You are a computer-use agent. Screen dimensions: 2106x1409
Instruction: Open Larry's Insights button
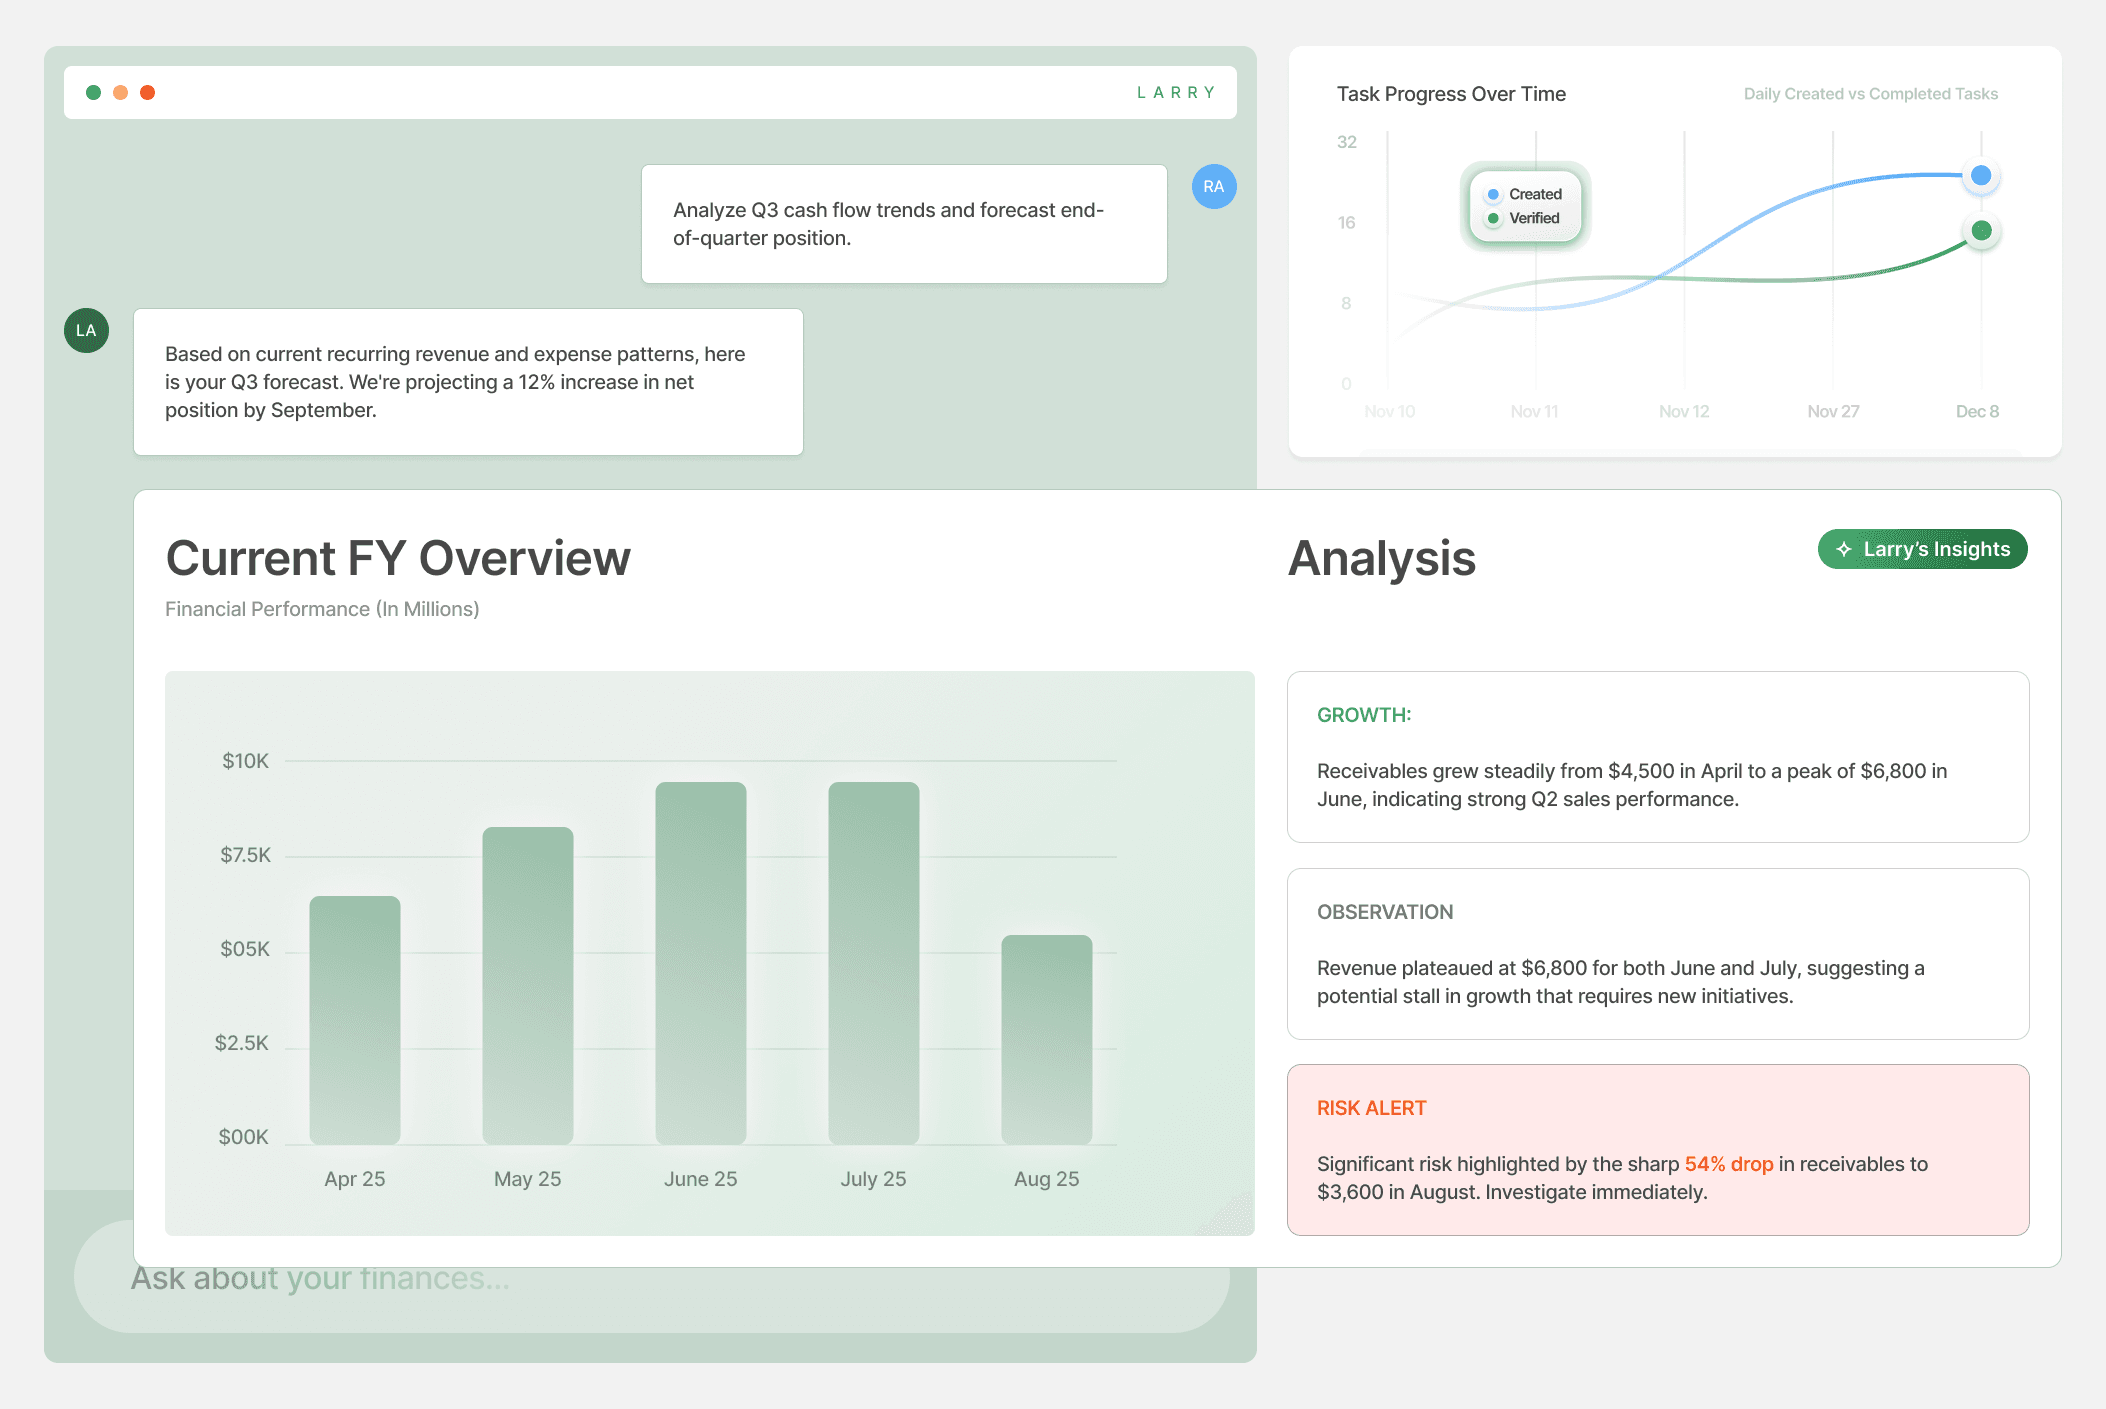pos(1935,550)
